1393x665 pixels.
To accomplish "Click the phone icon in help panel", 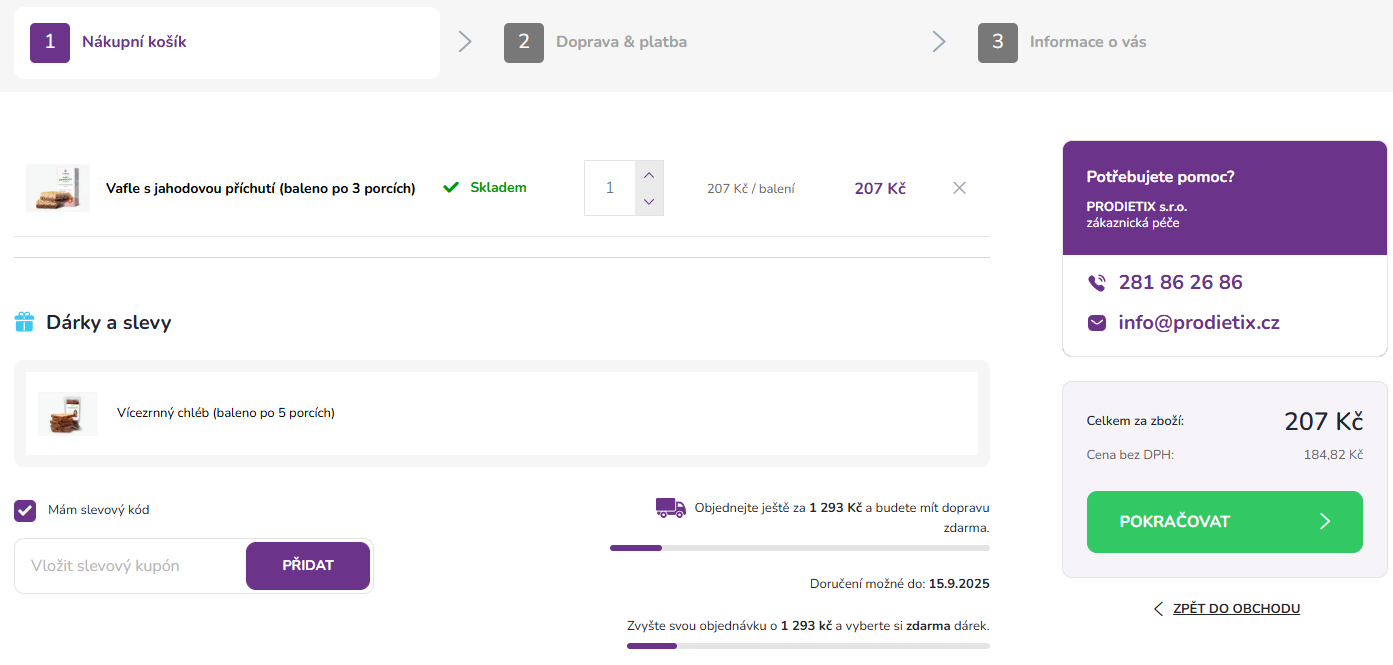I will [1097, 283].
